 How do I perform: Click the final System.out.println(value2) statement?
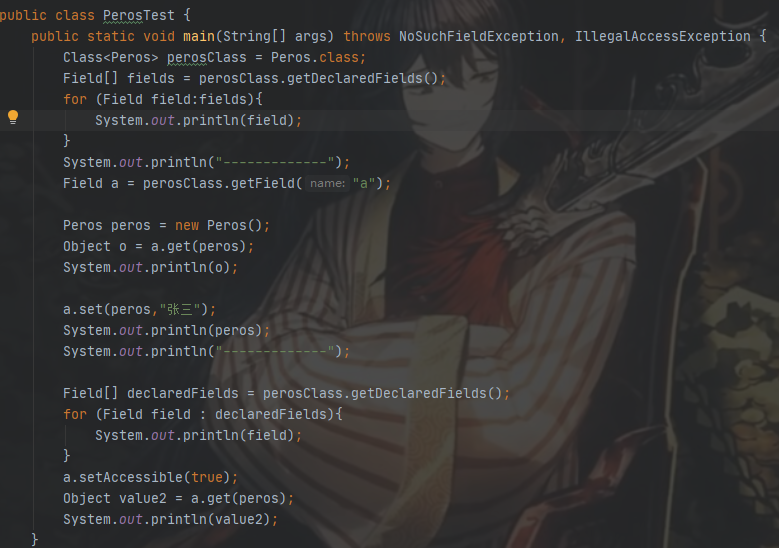(x=170, y=519)
